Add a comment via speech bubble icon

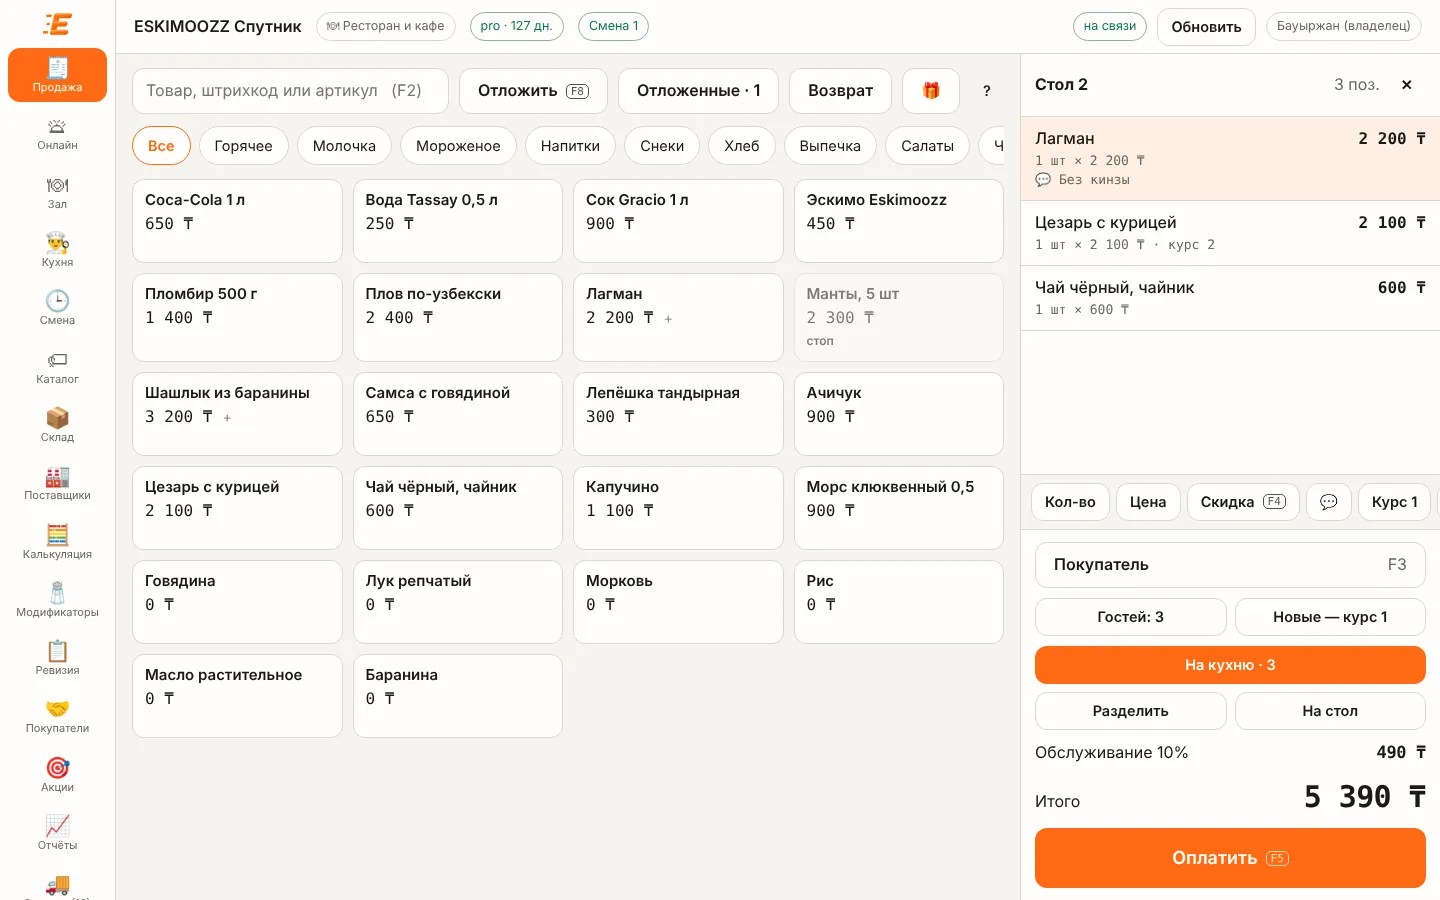pyautogui.click(x=1329, y=502)
